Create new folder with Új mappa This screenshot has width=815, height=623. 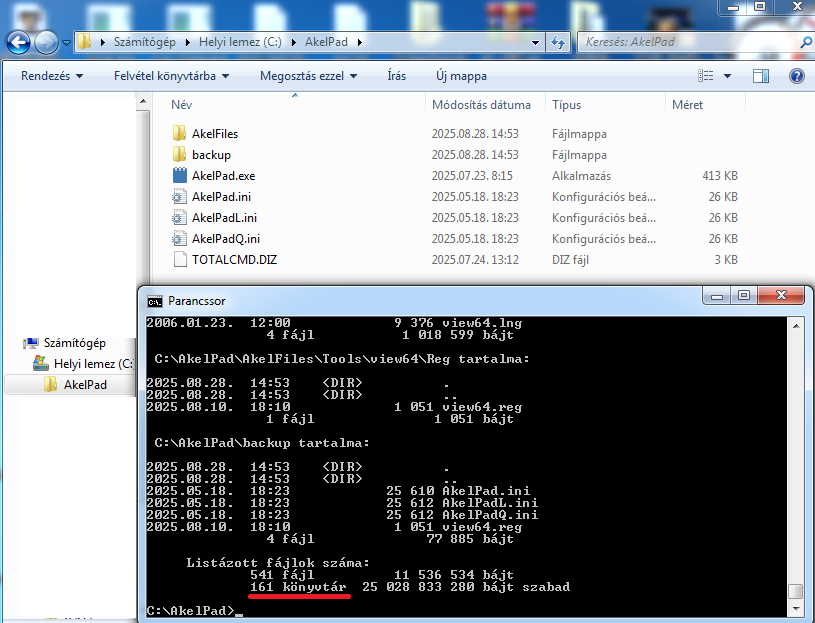(462, 76)
